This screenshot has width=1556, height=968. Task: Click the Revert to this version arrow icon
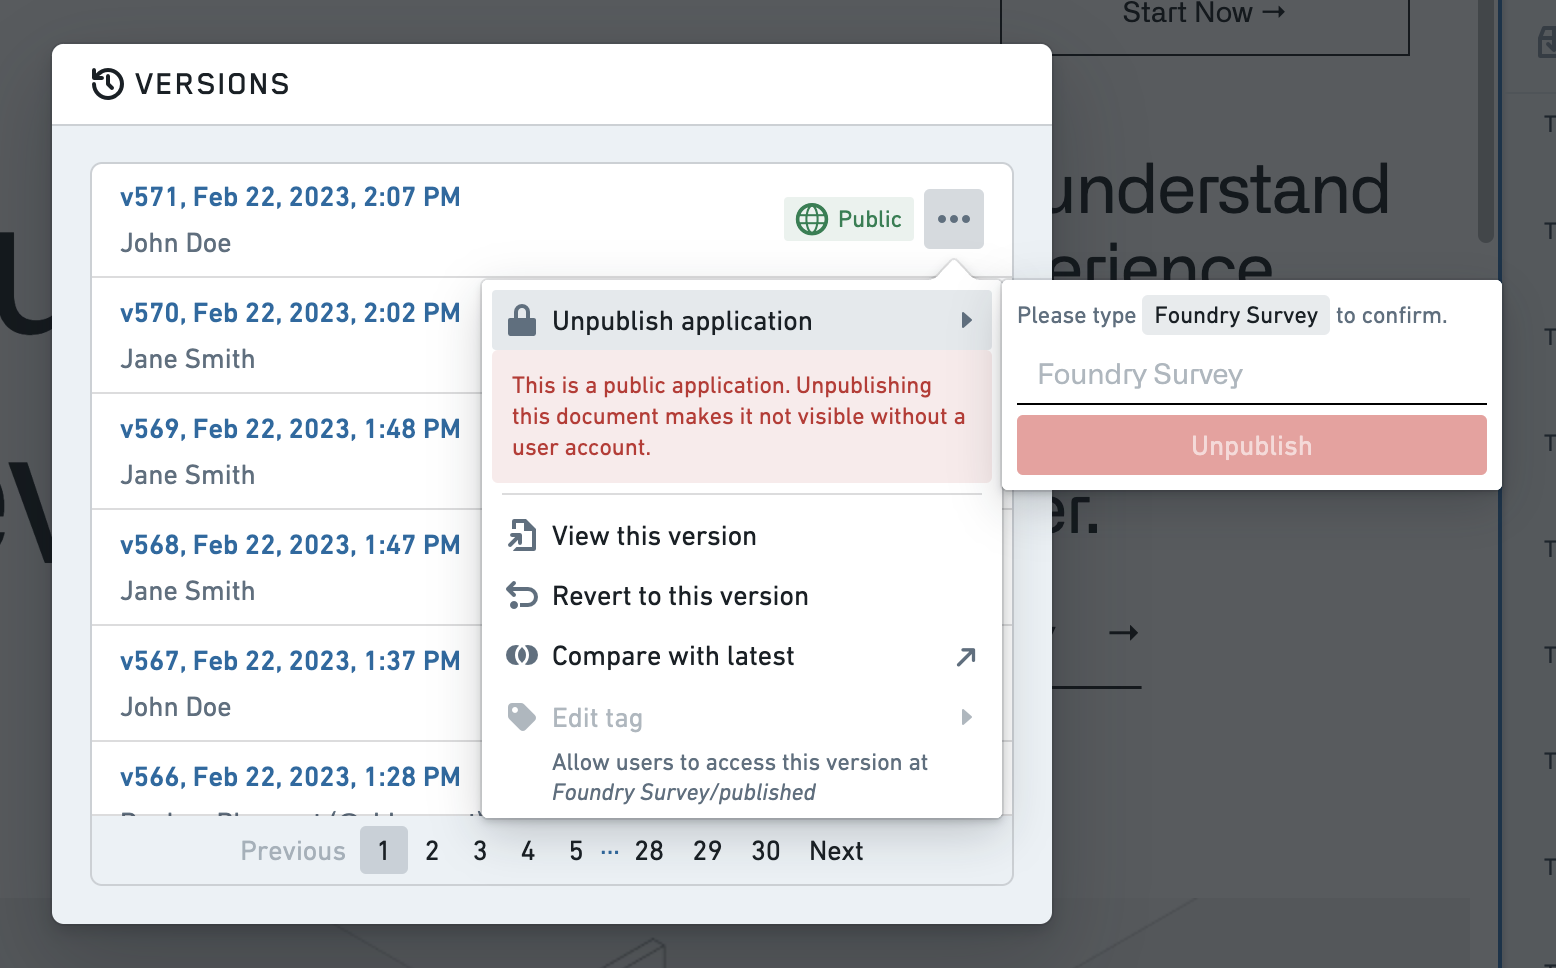click(521, 596)
